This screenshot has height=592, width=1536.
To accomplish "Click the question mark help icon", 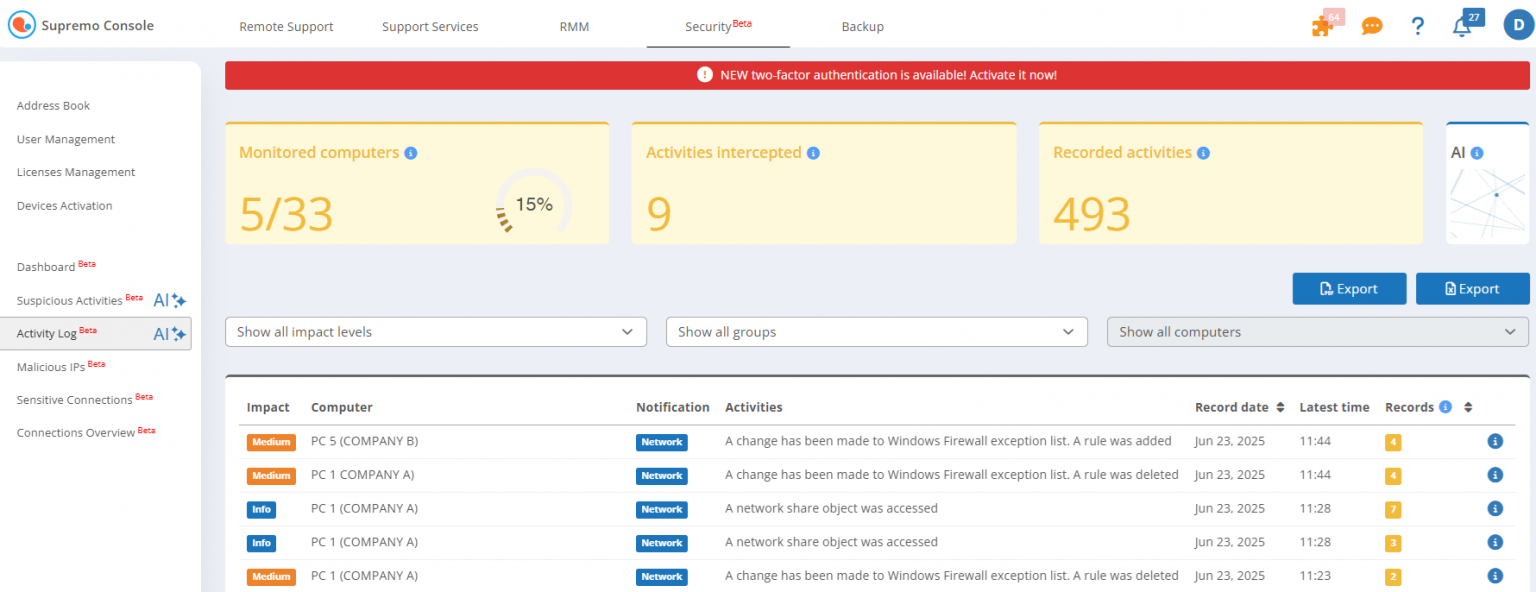I will point(1417,26).
